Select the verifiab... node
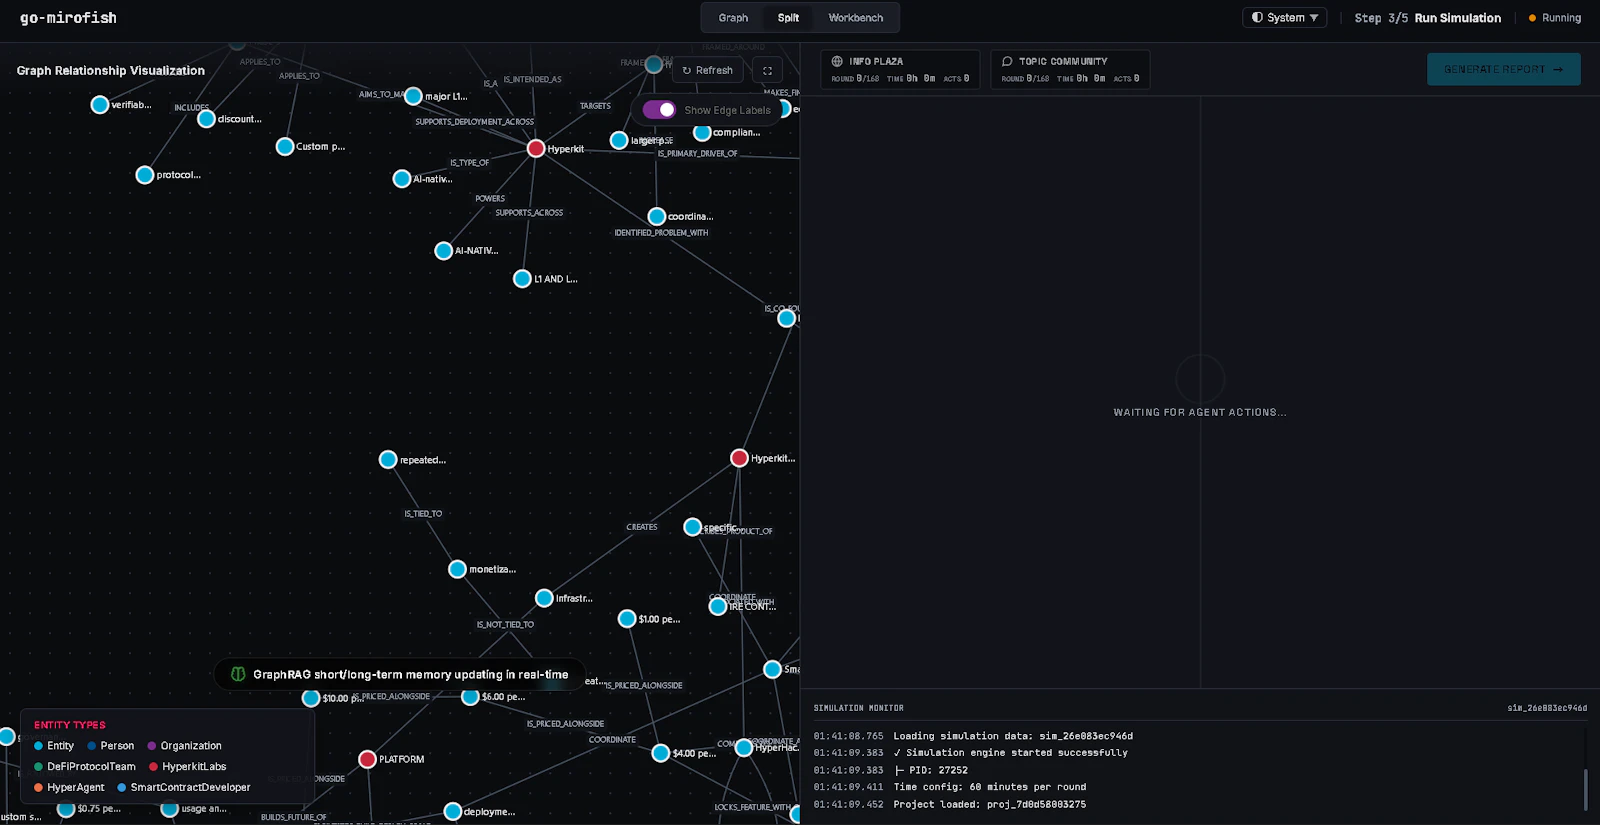1600x825 pixels. point(100,105)
